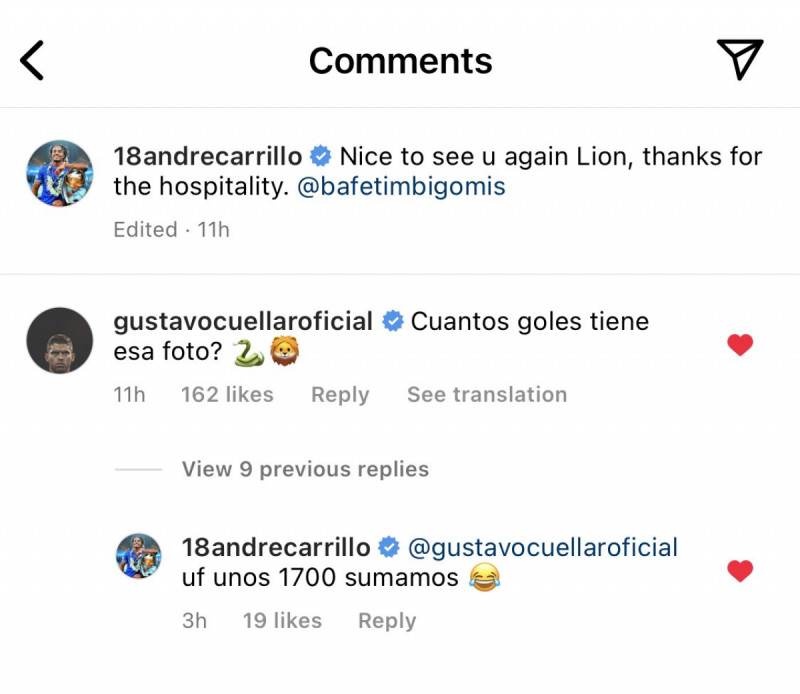Reply to gustavocuellaroficial's comment
Image resolution: width=800 pixels, height=694 pixels.
(340, 395)
